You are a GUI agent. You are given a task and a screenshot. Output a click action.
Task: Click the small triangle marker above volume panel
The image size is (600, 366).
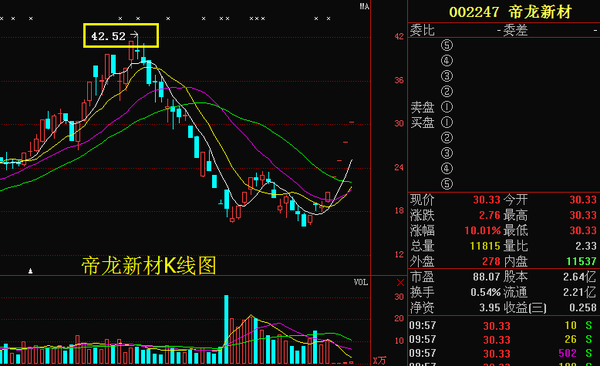click(x=30, y=271)
